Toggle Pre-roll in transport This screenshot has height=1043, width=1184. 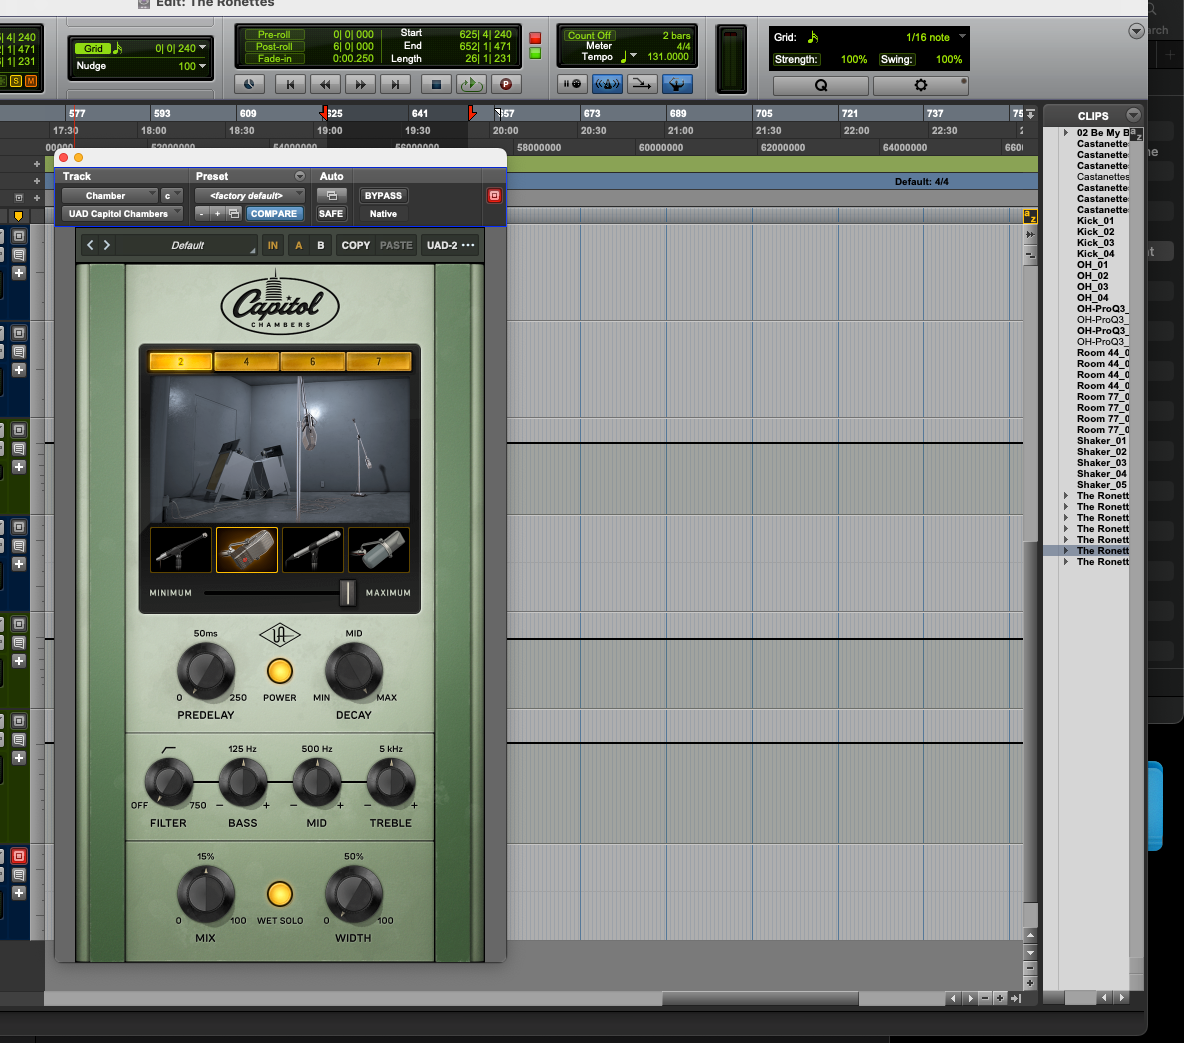(273, 35)
